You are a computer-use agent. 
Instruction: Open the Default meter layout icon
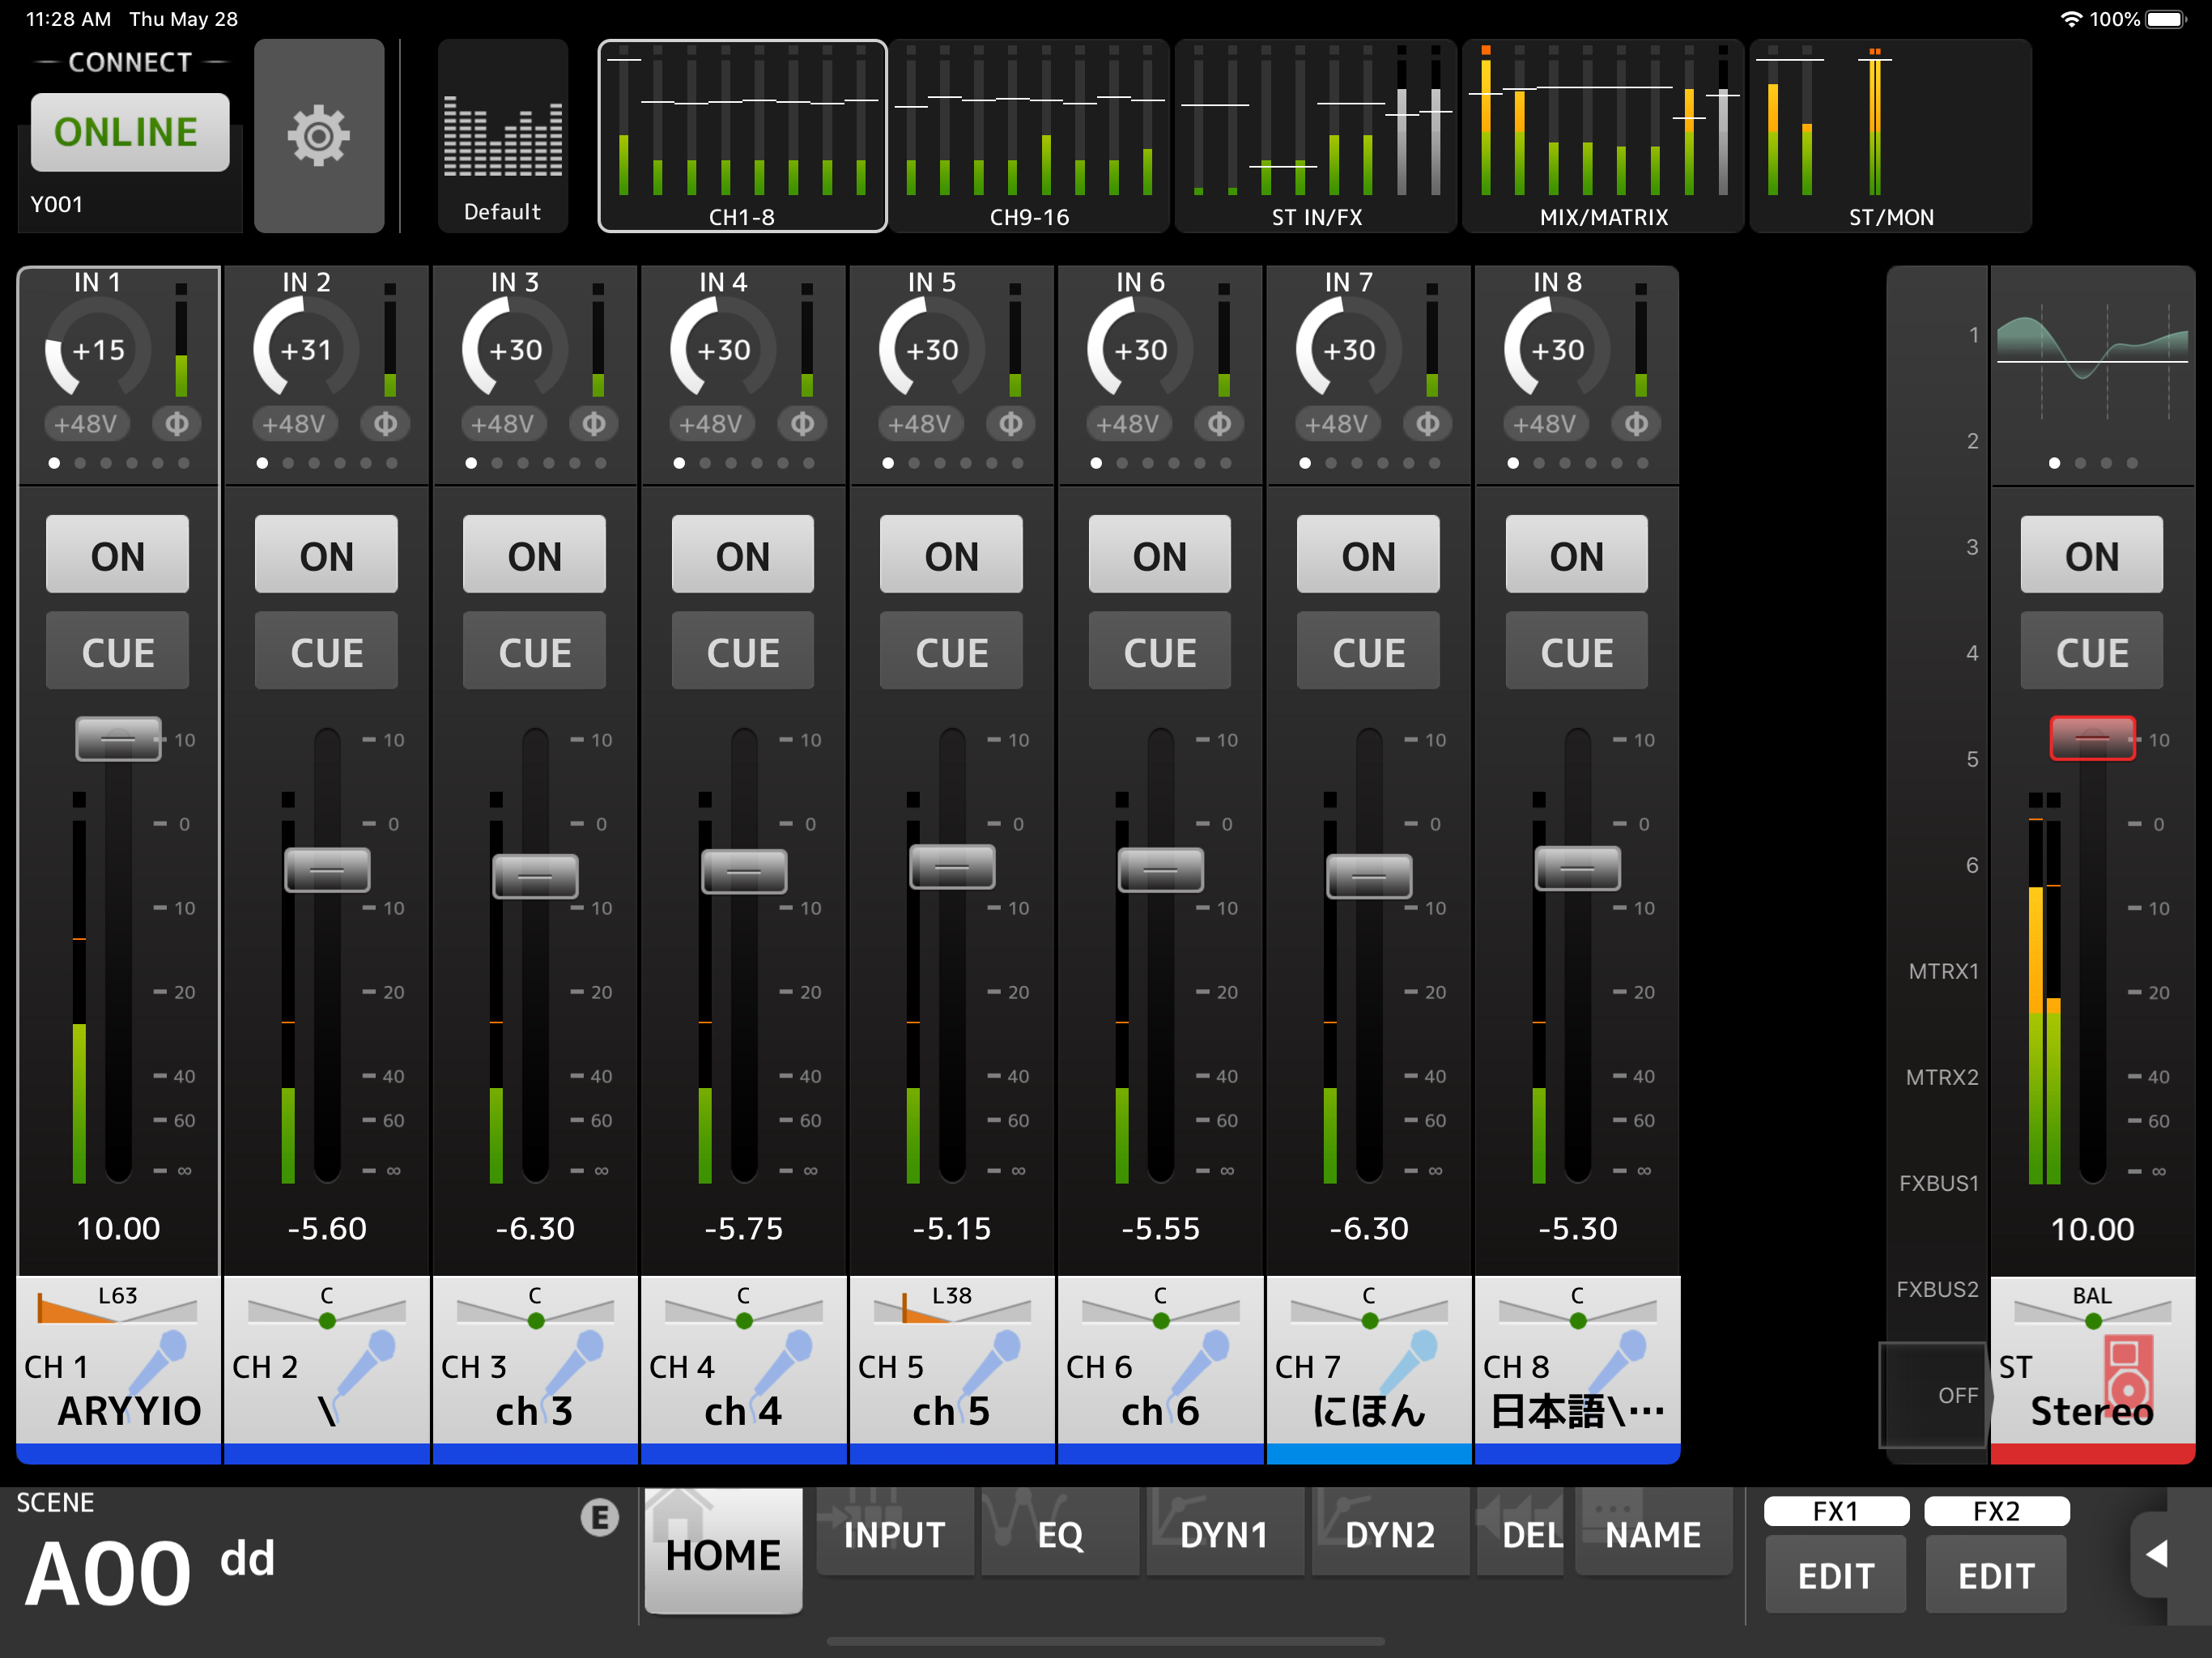pos(502,137)
